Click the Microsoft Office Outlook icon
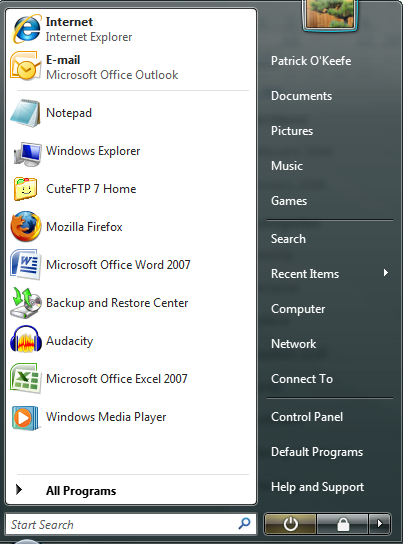Screen dimensions: 403x544 [x=26, y=66]
